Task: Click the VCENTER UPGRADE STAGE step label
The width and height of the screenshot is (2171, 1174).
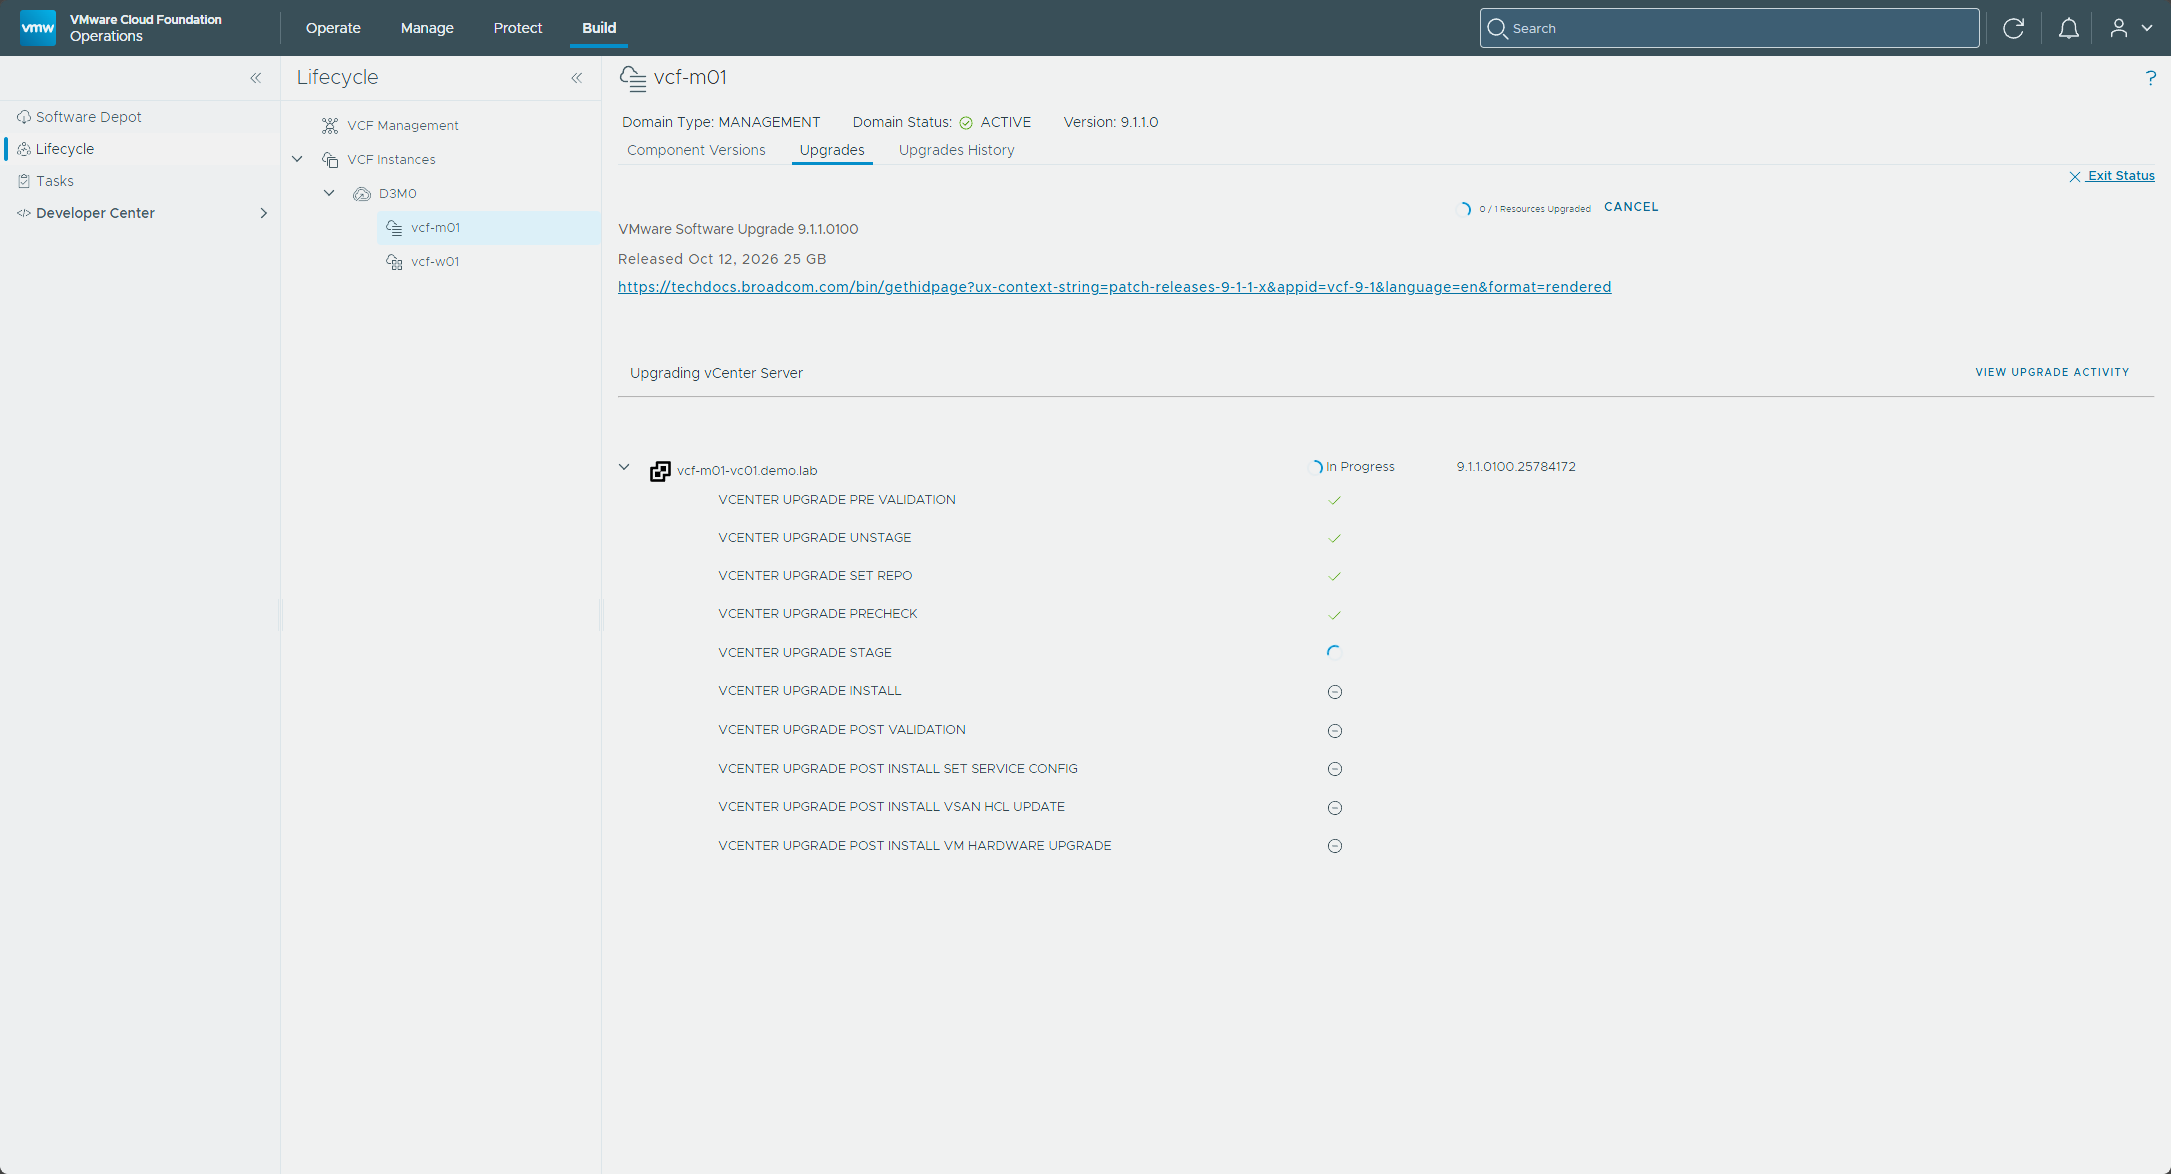Action: pos(805,653)
